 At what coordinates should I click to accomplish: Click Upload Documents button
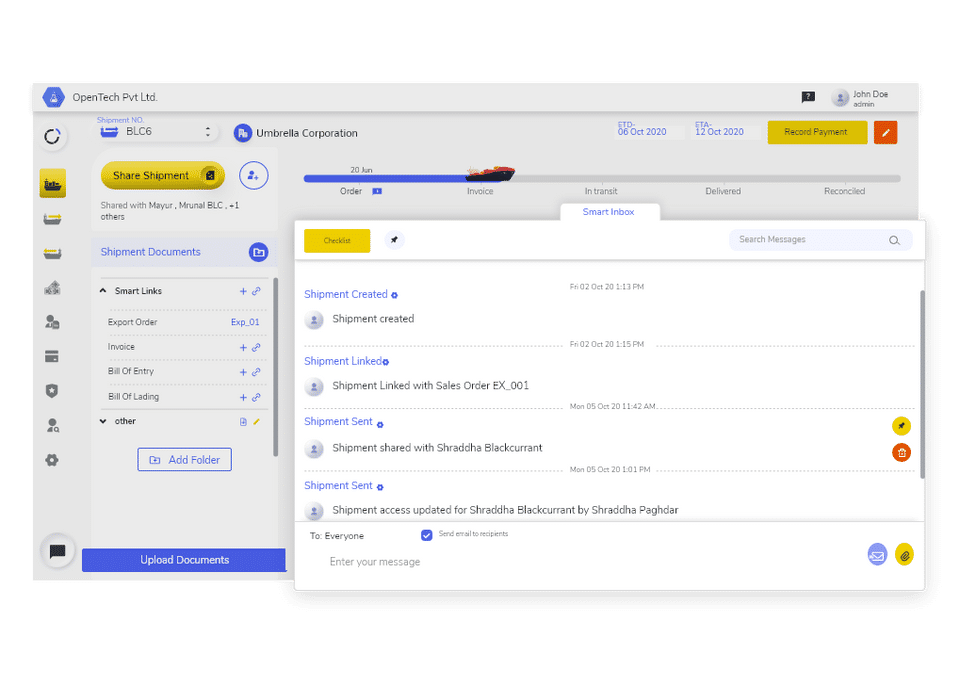[184, 560]
